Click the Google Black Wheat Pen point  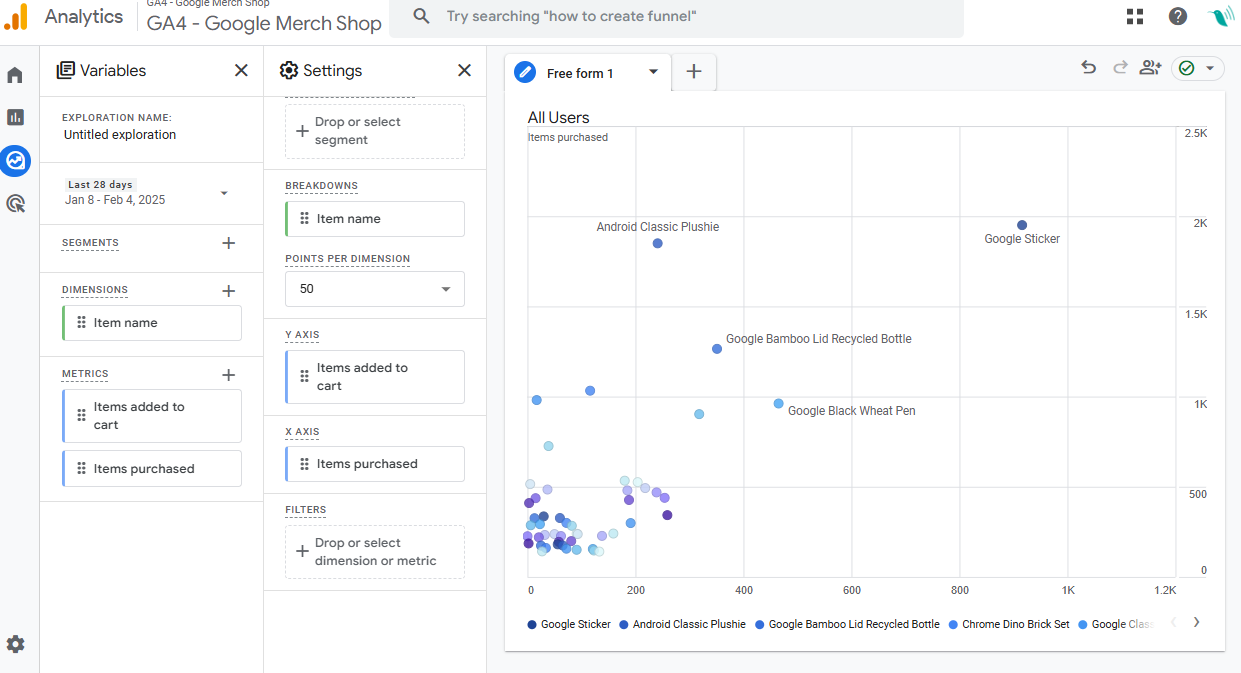pyautogui.click(x=778, y=404)
